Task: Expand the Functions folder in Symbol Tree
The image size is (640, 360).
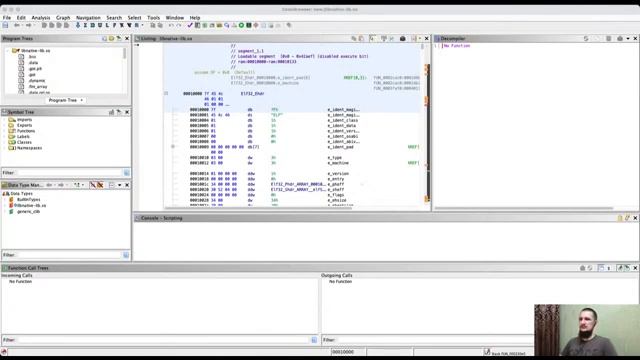Action: pos(4,131)
